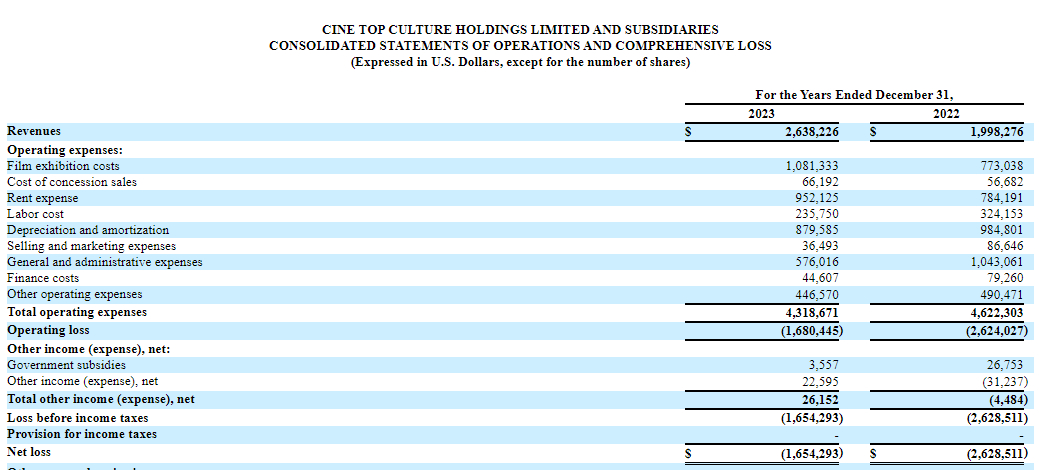Click the 'Depreciation and amortization' label
The height and width of the screenshot is (470, 1039).
[x=87, y=230]
